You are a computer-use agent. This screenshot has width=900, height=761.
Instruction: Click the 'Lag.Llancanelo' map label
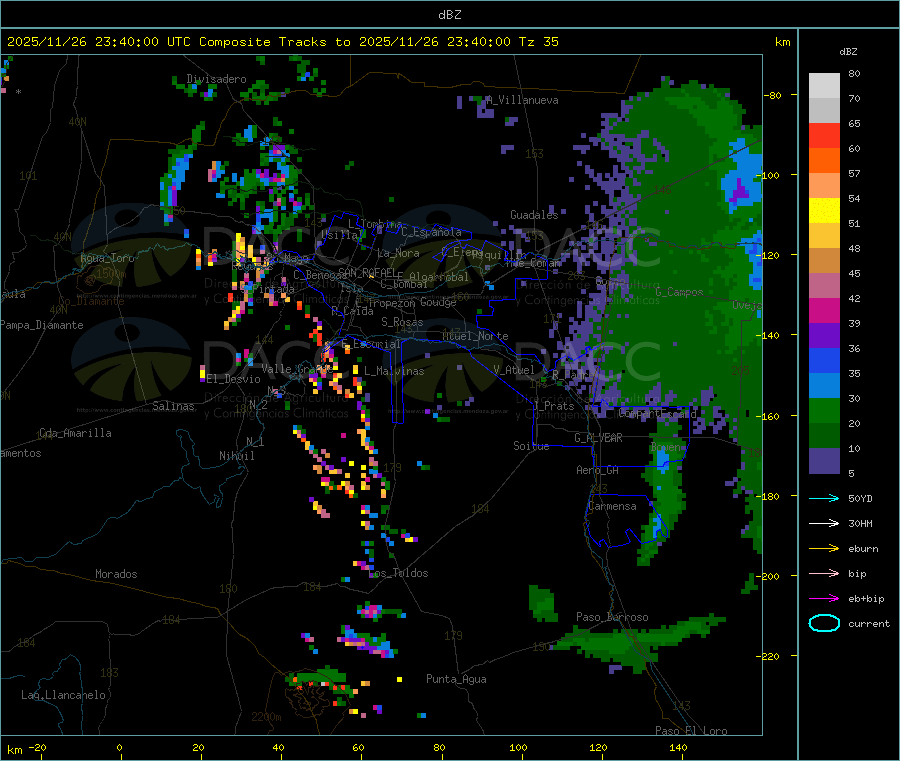63,695
